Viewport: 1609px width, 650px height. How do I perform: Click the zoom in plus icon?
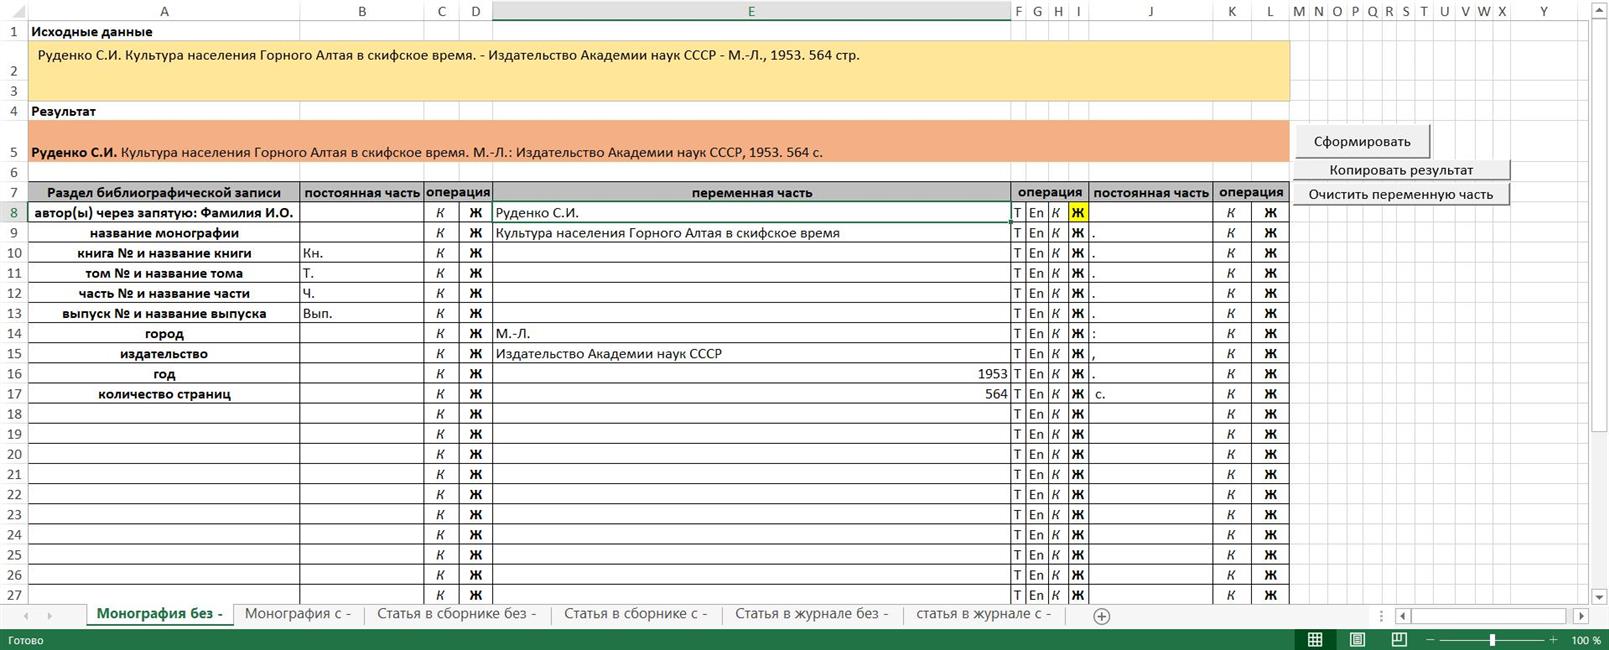[1553, 640]
